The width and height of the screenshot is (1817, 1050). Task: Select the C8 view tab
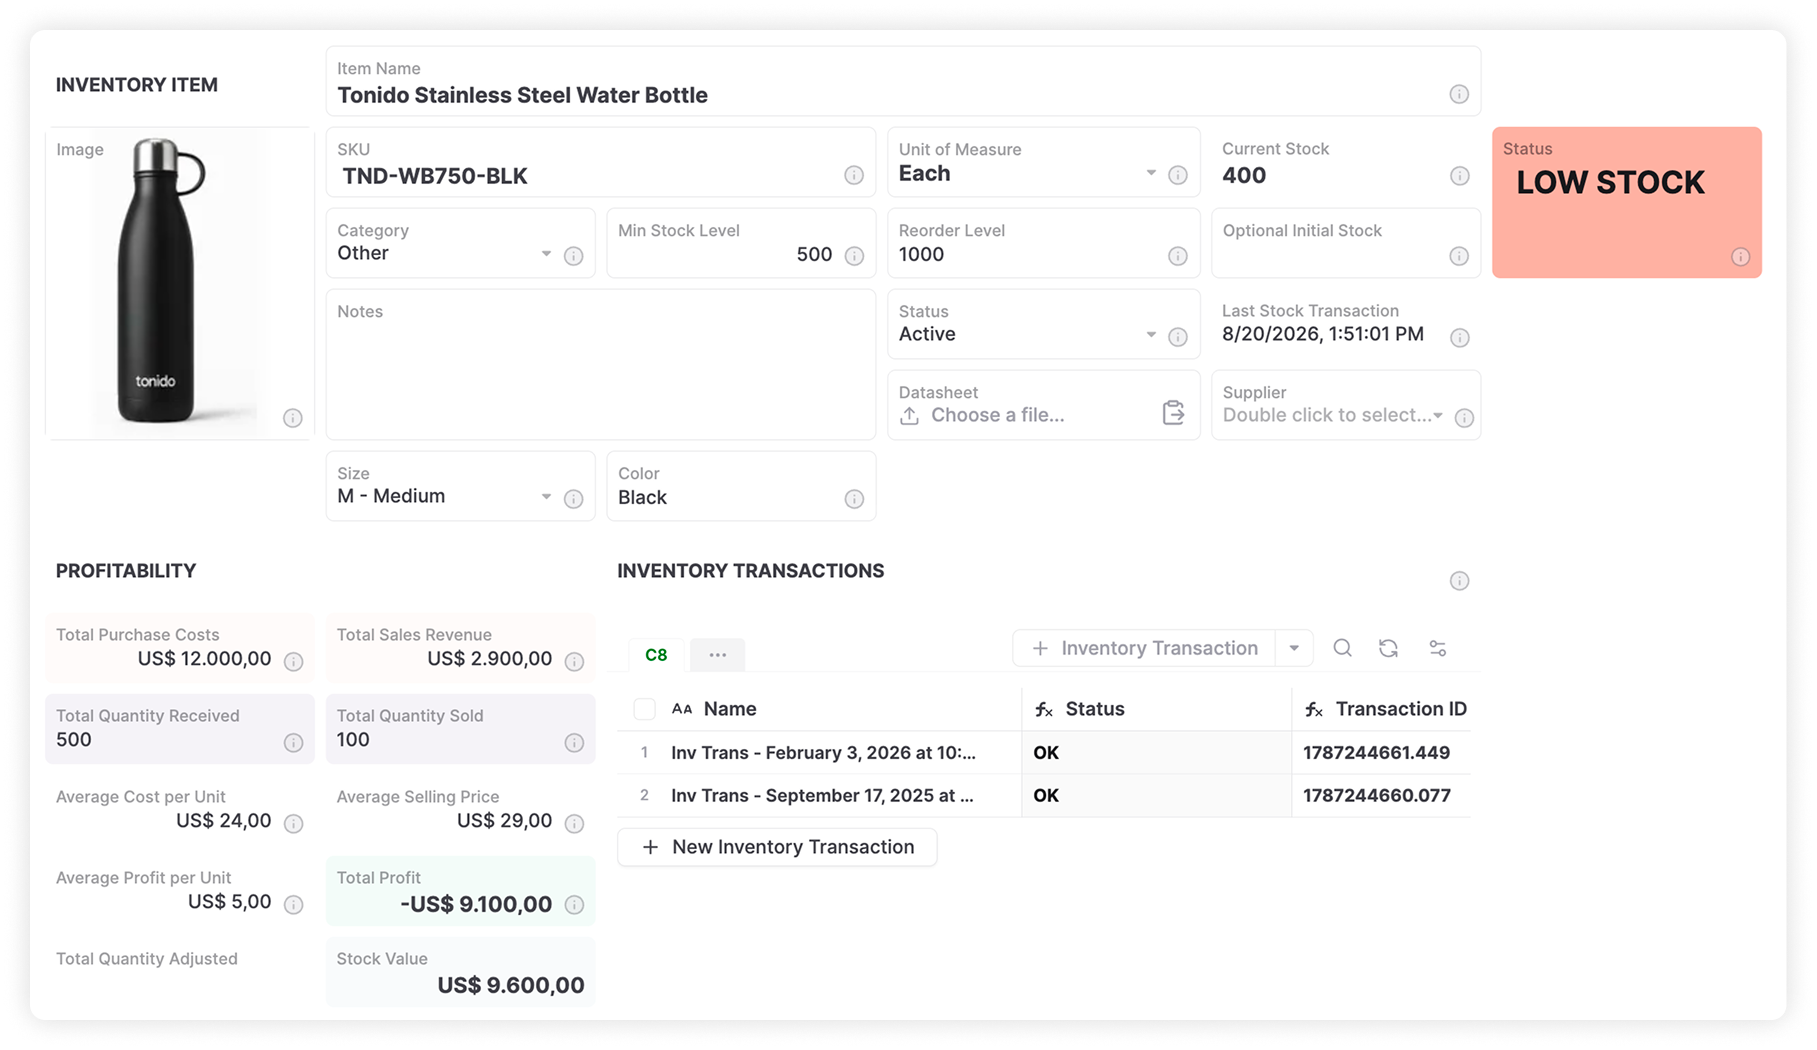click(656, 655)
